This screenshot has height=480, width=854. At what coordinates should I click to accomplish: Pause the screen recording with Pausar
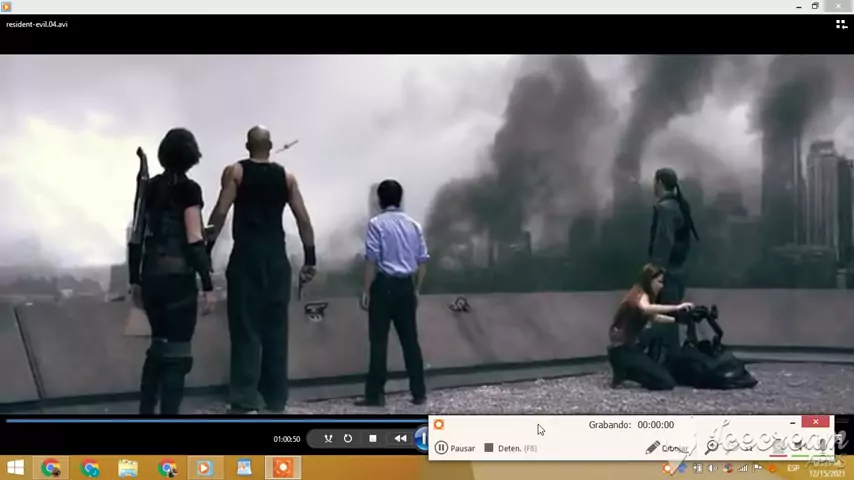tap(455, 448)
